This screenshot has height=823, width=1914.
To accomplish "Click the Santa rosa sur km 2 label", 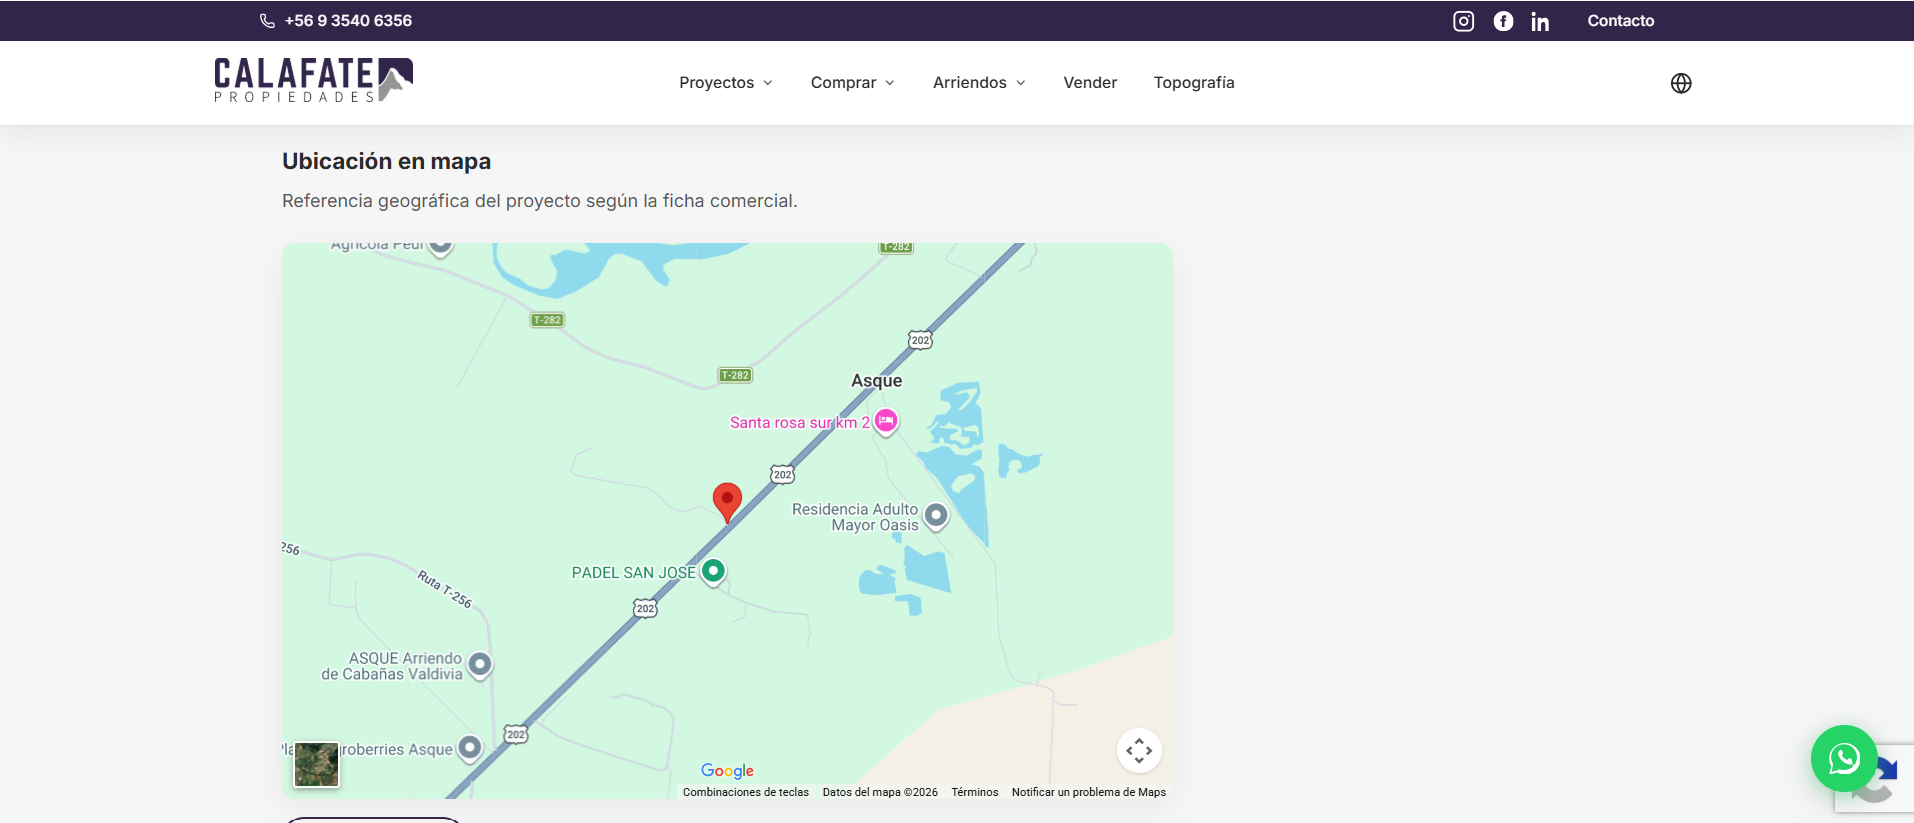I will point(799,423).
